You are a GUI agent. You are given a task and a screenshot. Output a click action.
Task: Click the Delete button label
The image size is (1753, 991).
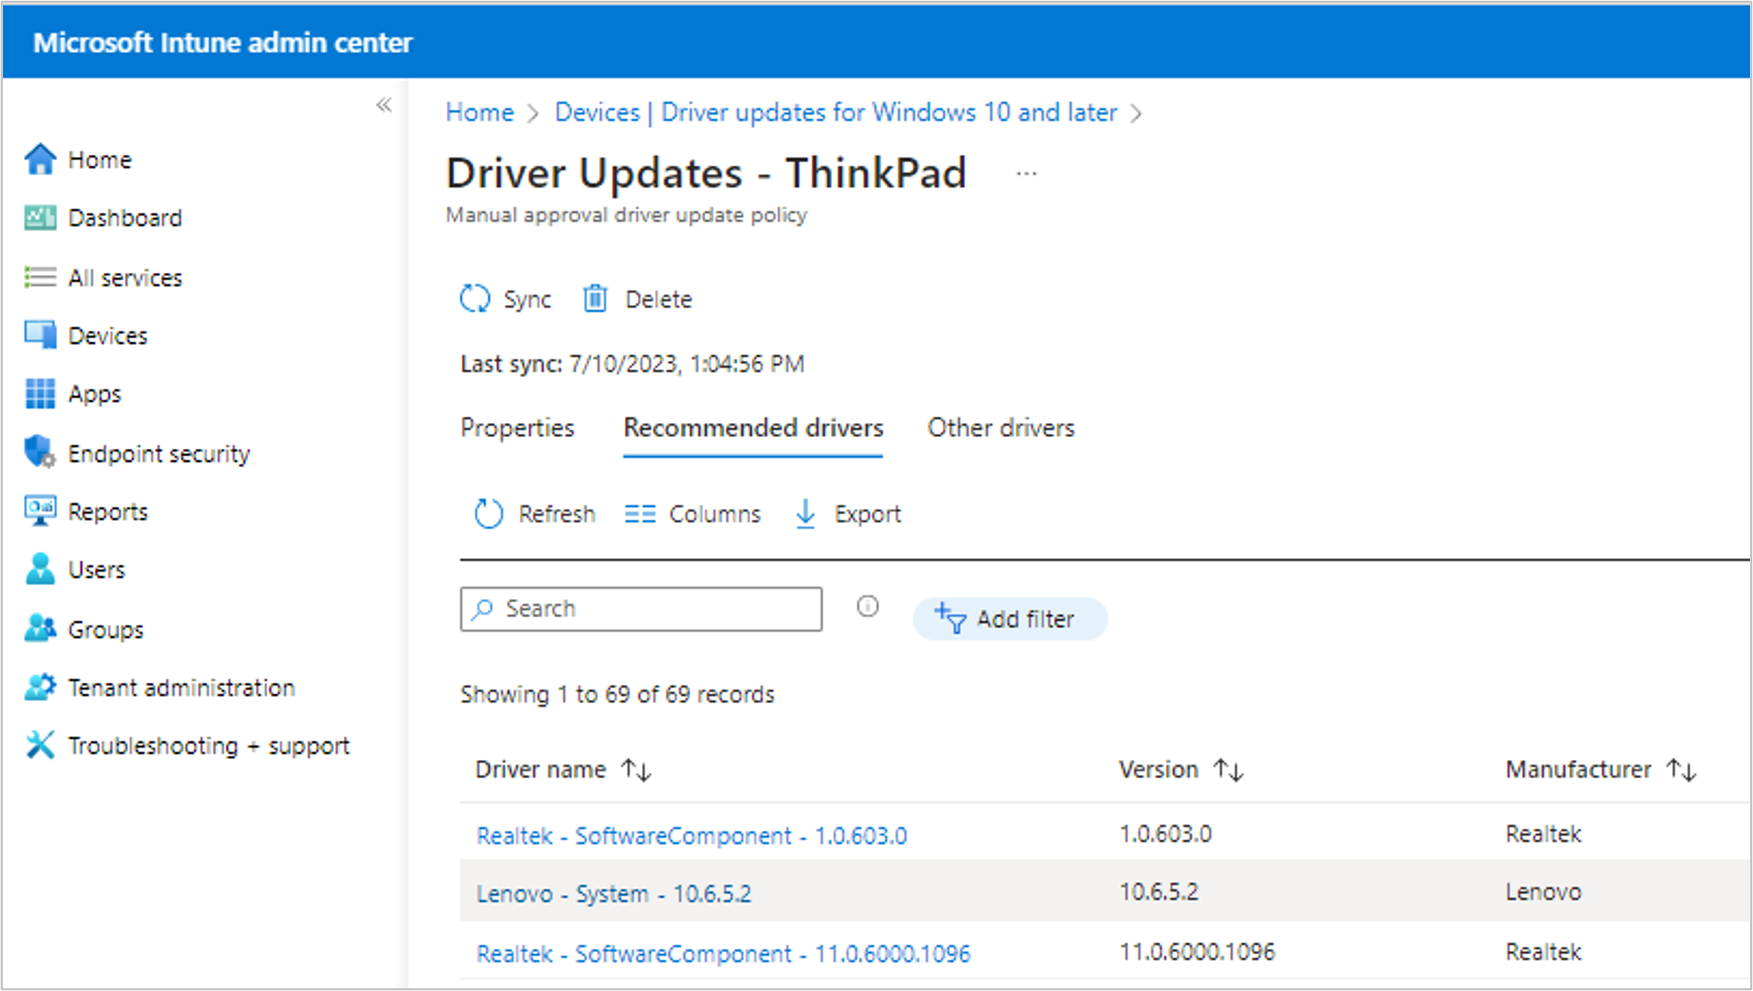click(658, 299)
